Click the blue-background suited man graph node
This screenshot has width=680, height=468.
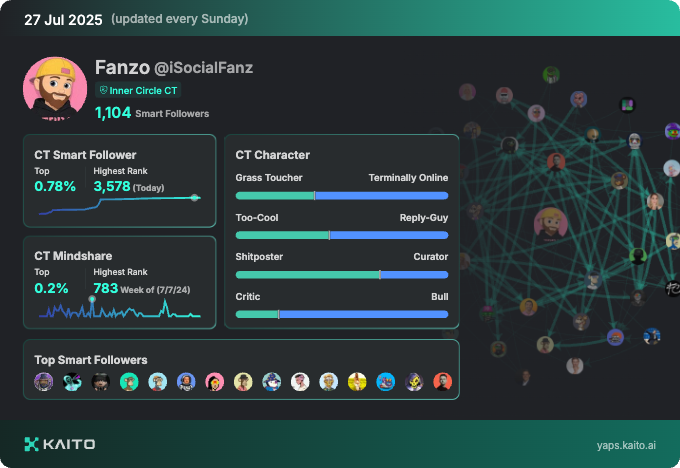pyautogui.click(x=652, y=336)
